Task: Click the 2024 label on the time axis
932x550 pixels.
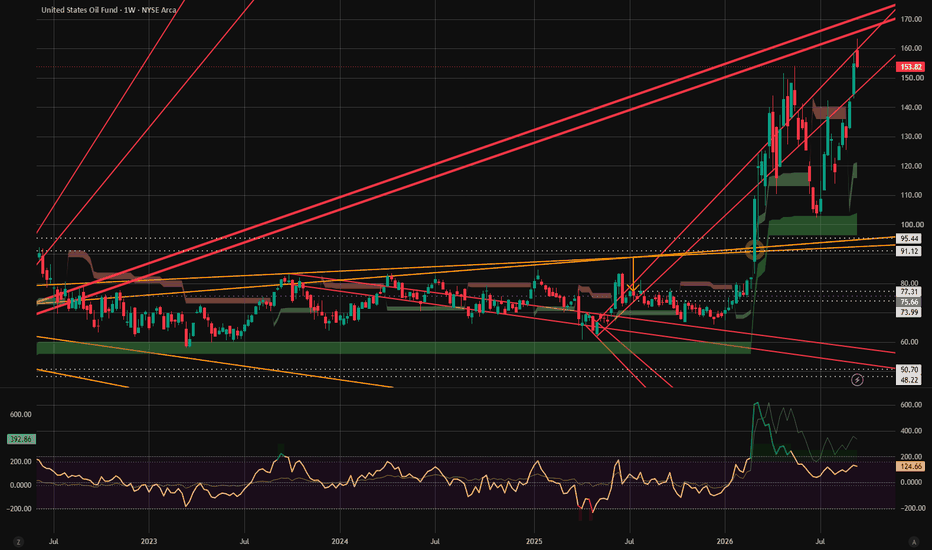Action: click(339, 542)
